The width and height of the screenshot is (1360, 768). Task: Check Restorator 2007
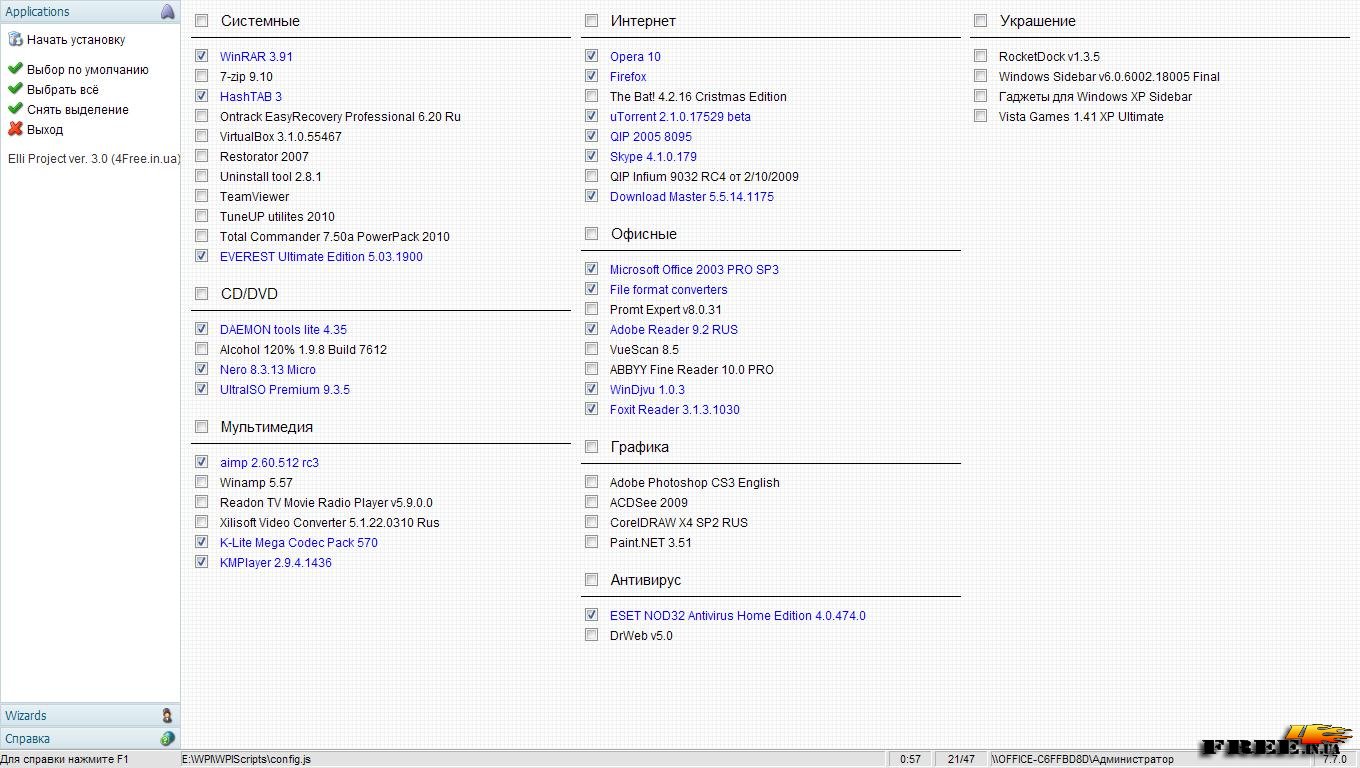(202, 156)
